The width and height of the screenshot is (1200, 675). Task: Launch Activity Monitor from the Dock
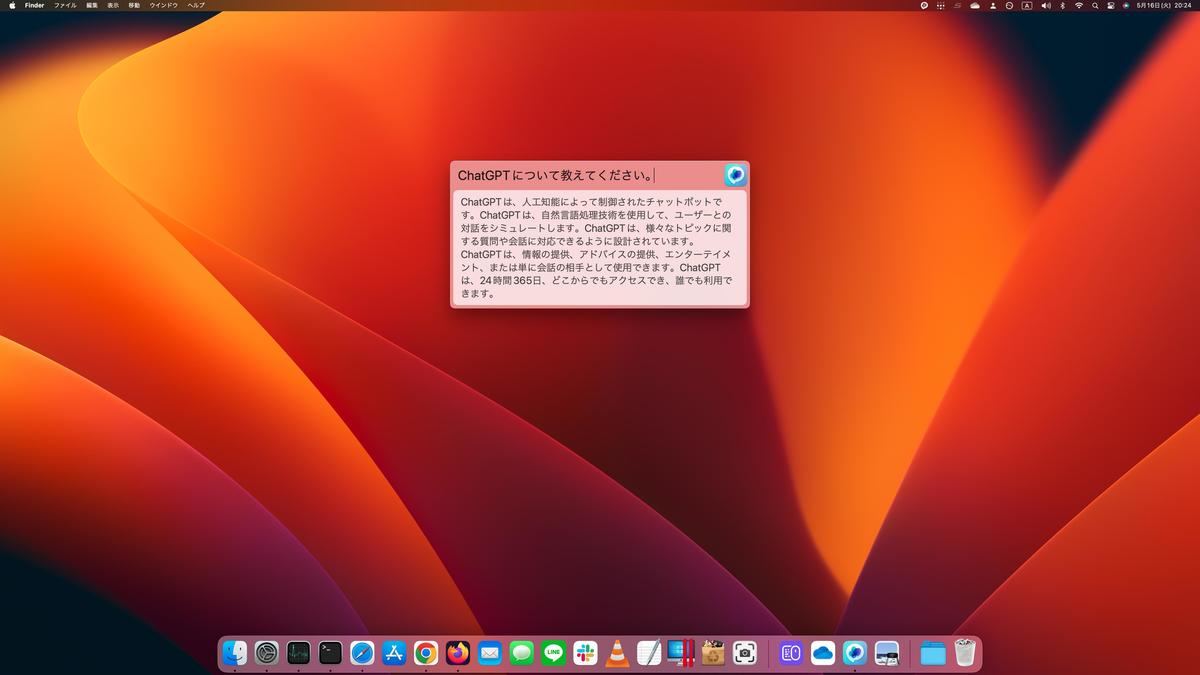pyautogui.click(x=298, y=653)
